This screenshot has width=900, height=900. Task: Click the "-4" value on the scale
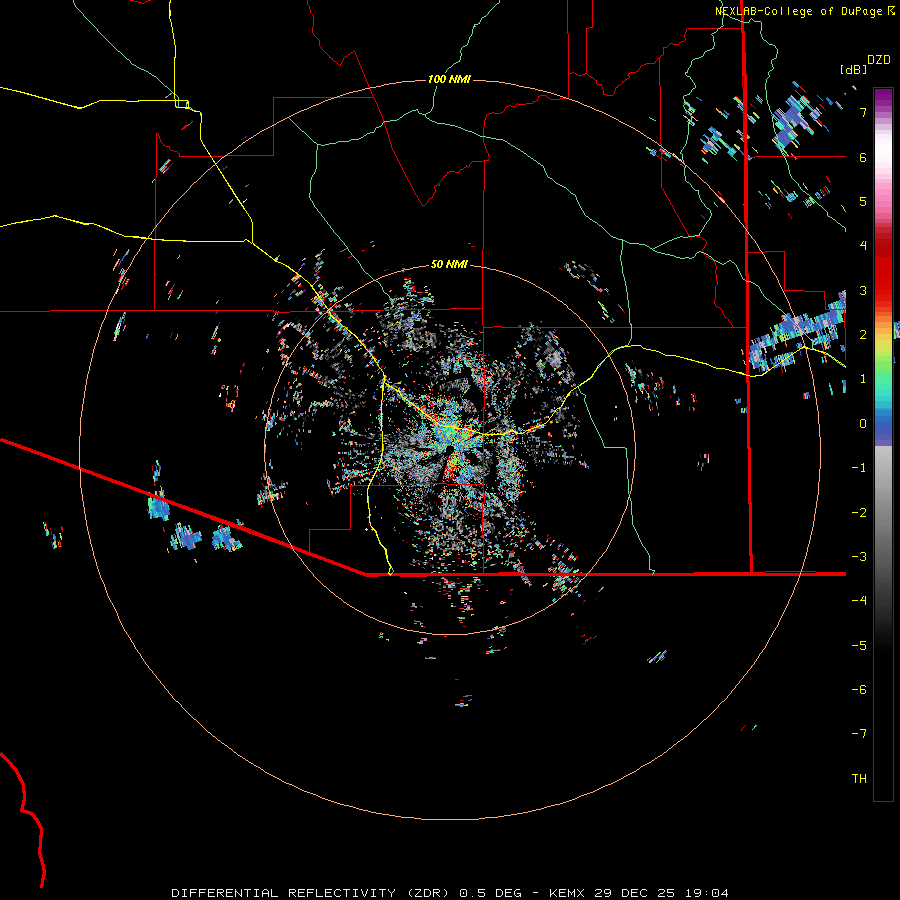[859, 601]
